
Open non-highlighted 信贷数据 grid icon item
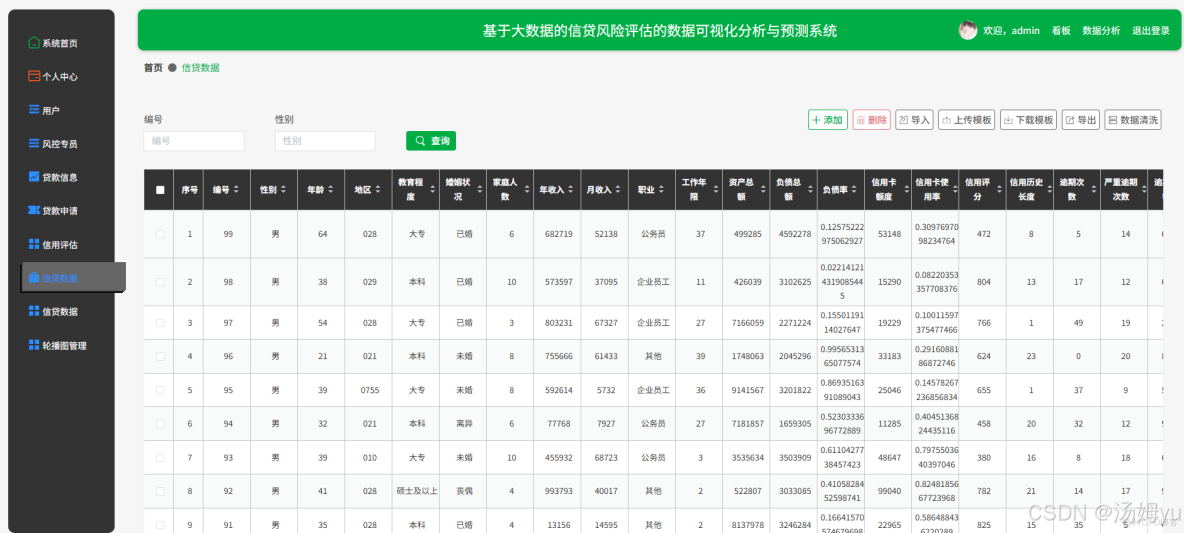click(33, 311)
